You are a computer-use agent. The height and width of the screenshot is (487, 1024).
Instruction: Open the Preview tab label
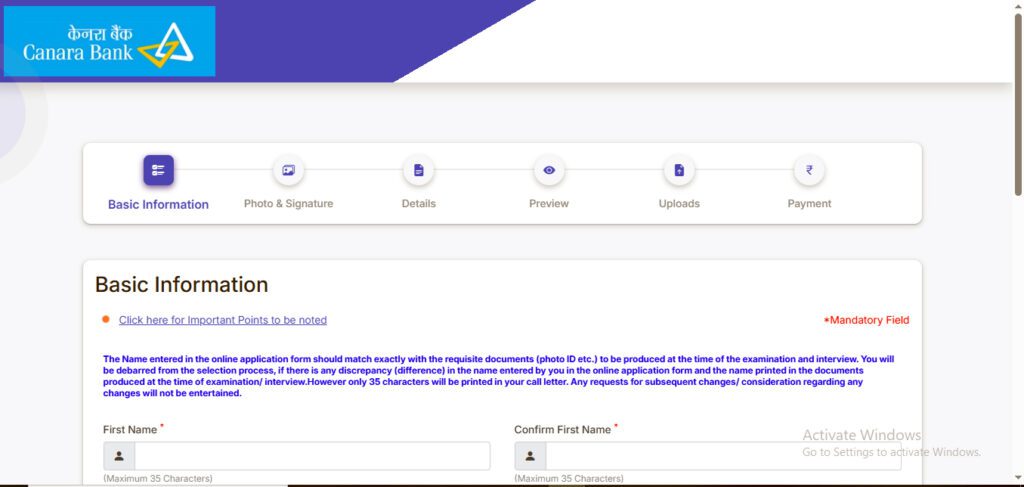(x=548, y=204)
